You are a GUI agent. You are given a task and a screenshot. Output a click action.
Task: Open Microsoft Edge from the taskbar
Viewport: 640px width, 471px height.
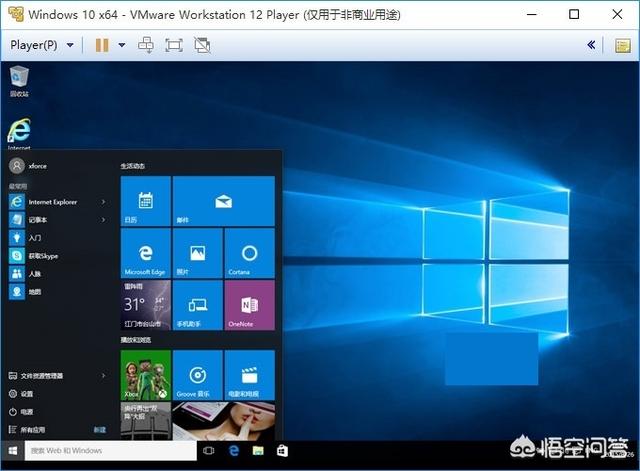tap(233, 451)
